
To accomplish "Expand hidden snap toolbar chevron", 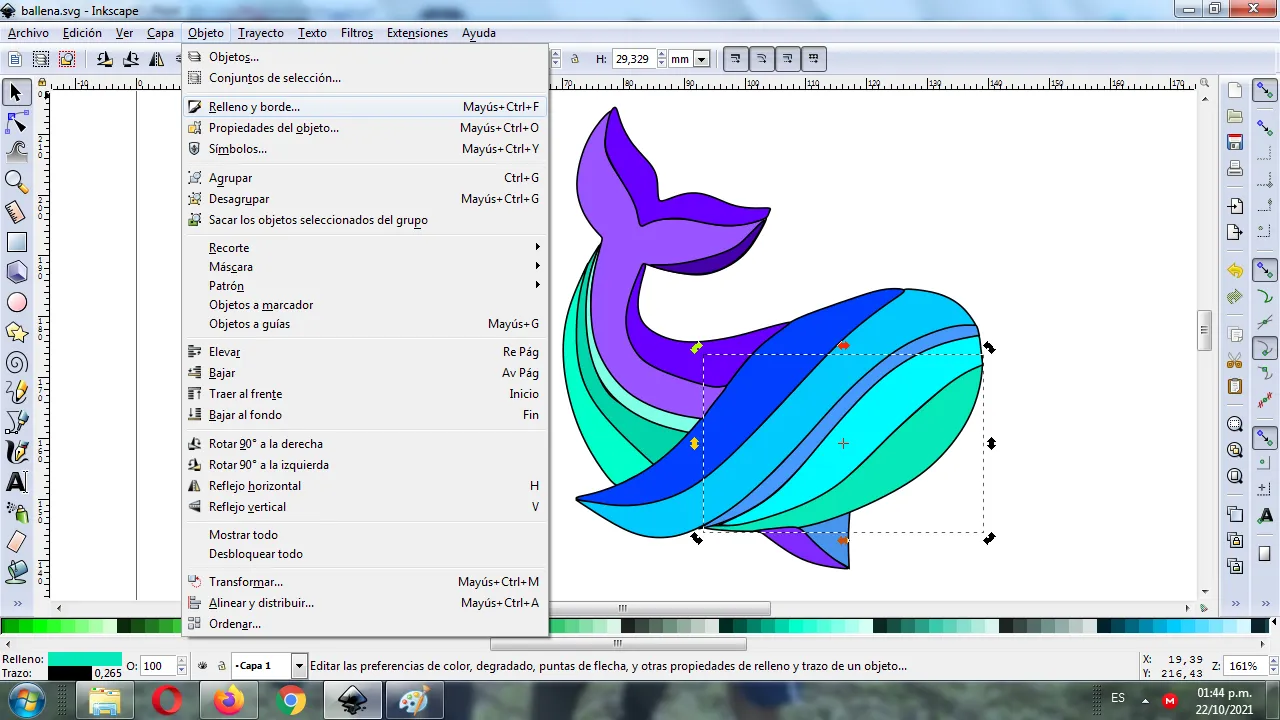I will click(1265, 604).
